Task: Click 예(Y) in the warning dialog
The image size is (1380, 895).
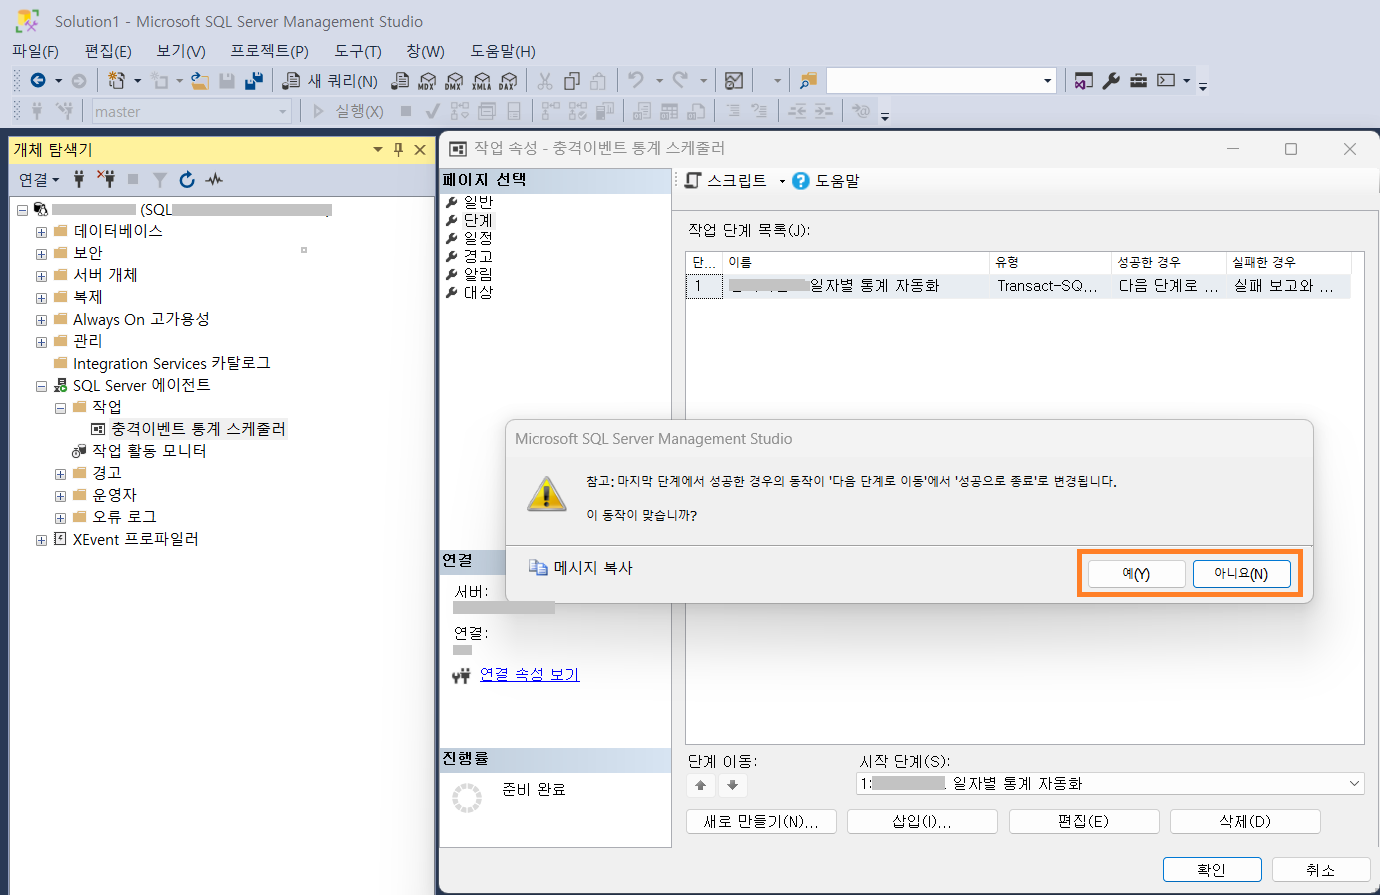Action: [1136, 574]
